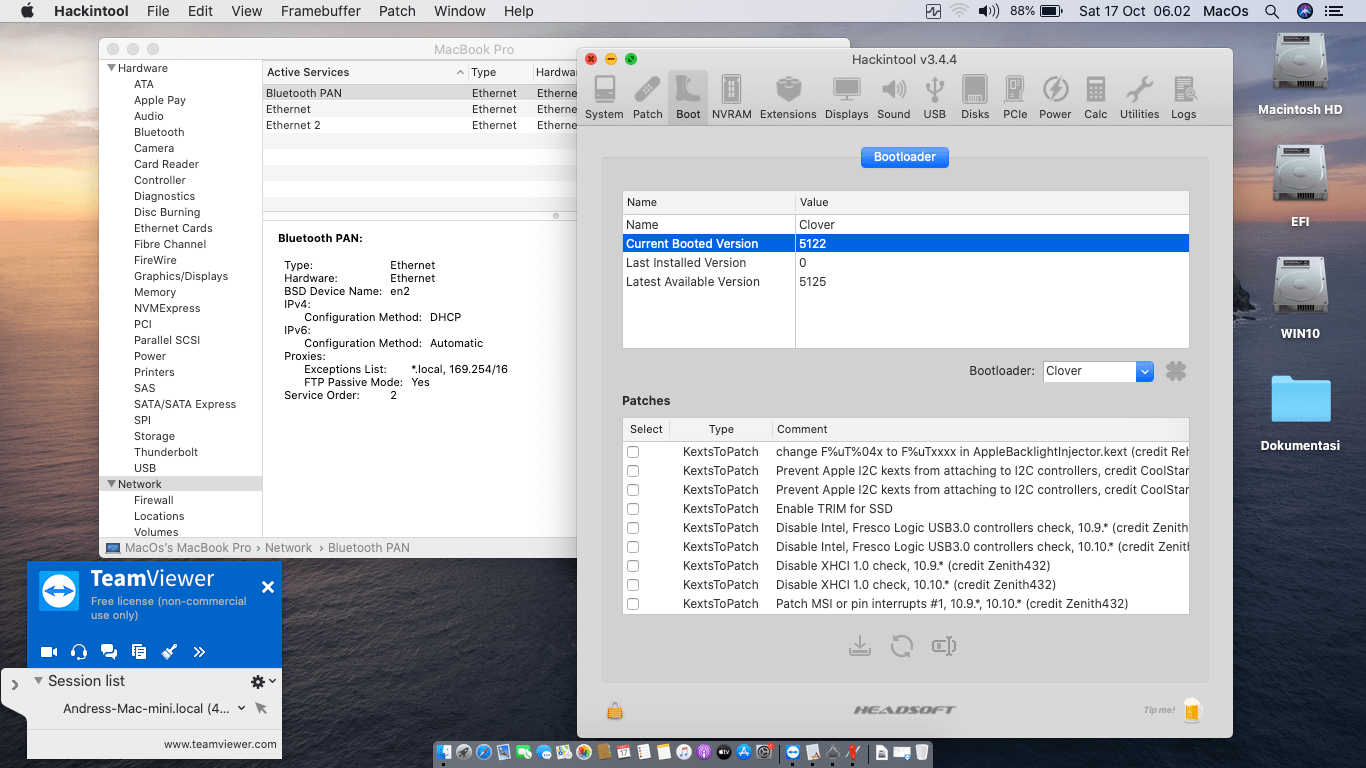Enable Disable XHCI 1.0 check, 10.10.* patch
Viewport: 1366px width, 768px height.
[633, 585]
